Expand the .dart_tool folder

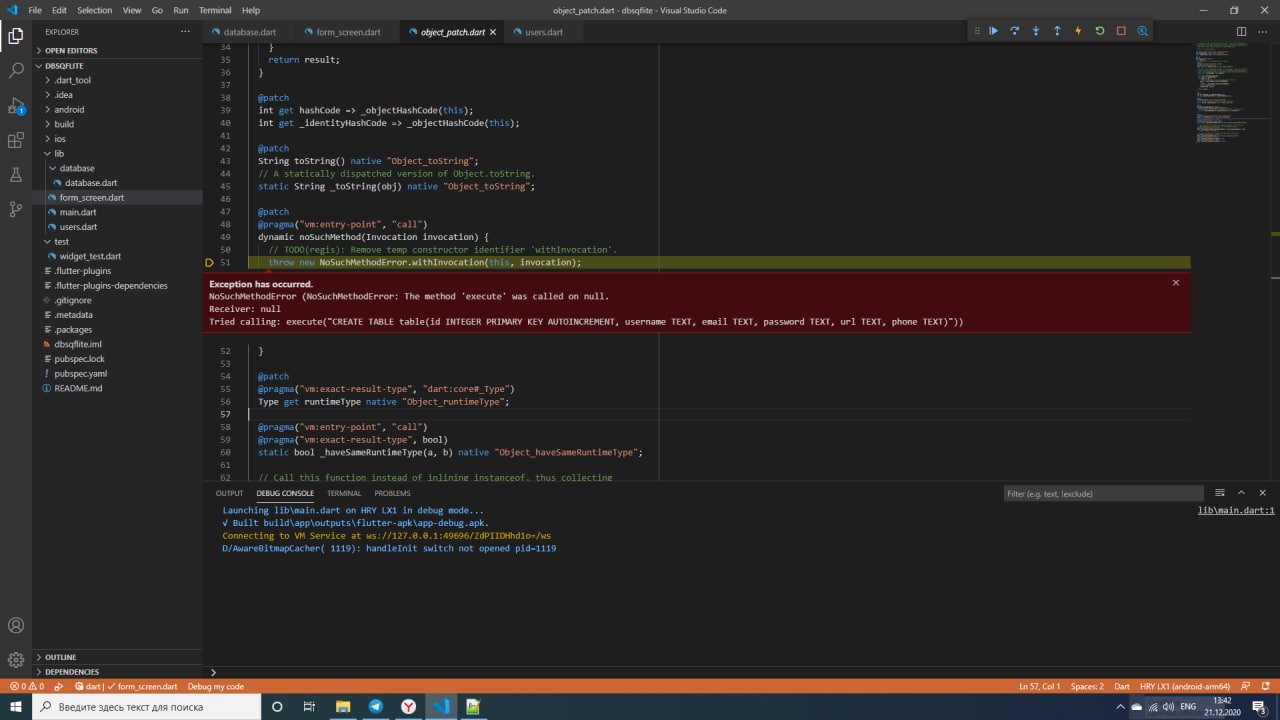(x=72, y=80)
